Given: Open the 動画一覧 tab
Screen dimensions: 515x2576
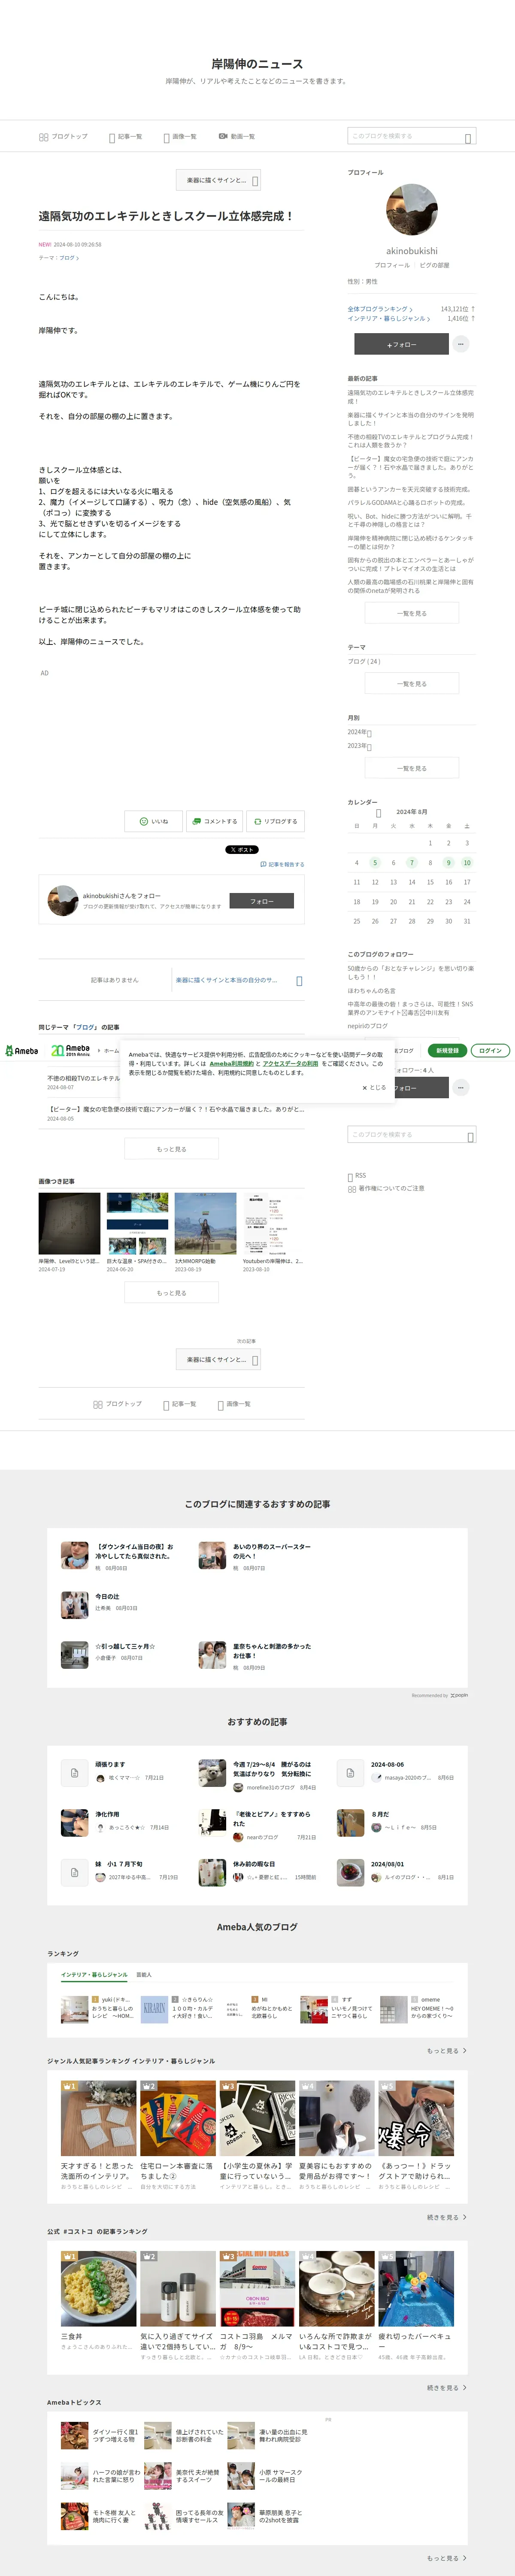Looking at the screenshot, I should click(x=237, y=137).
